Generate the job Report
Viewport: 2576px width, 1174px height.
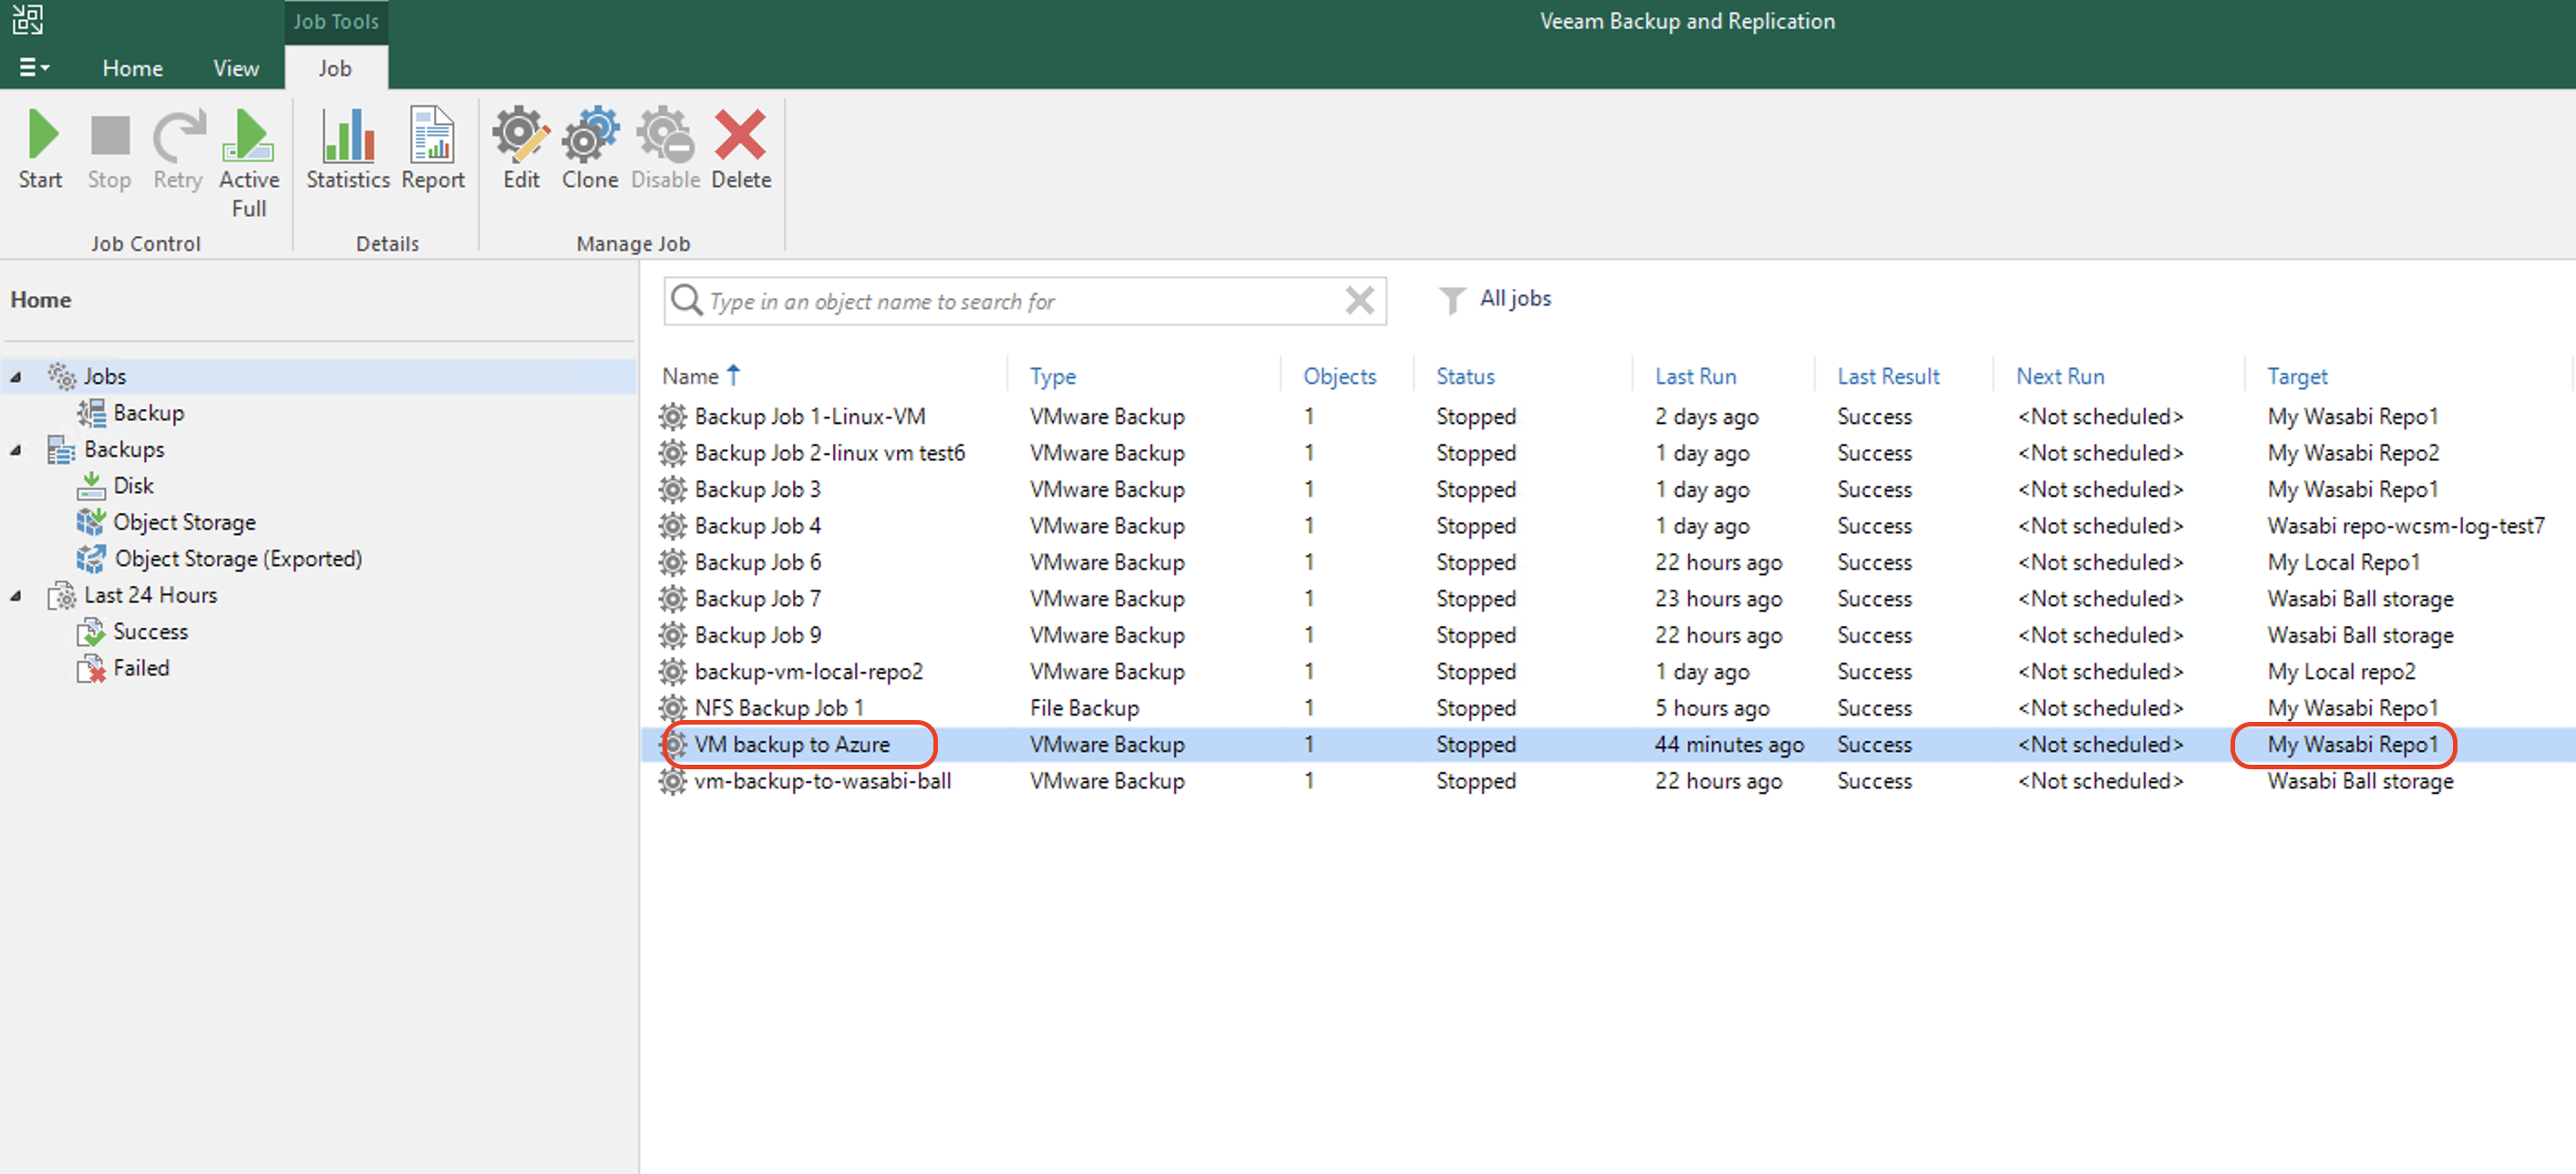432,149
